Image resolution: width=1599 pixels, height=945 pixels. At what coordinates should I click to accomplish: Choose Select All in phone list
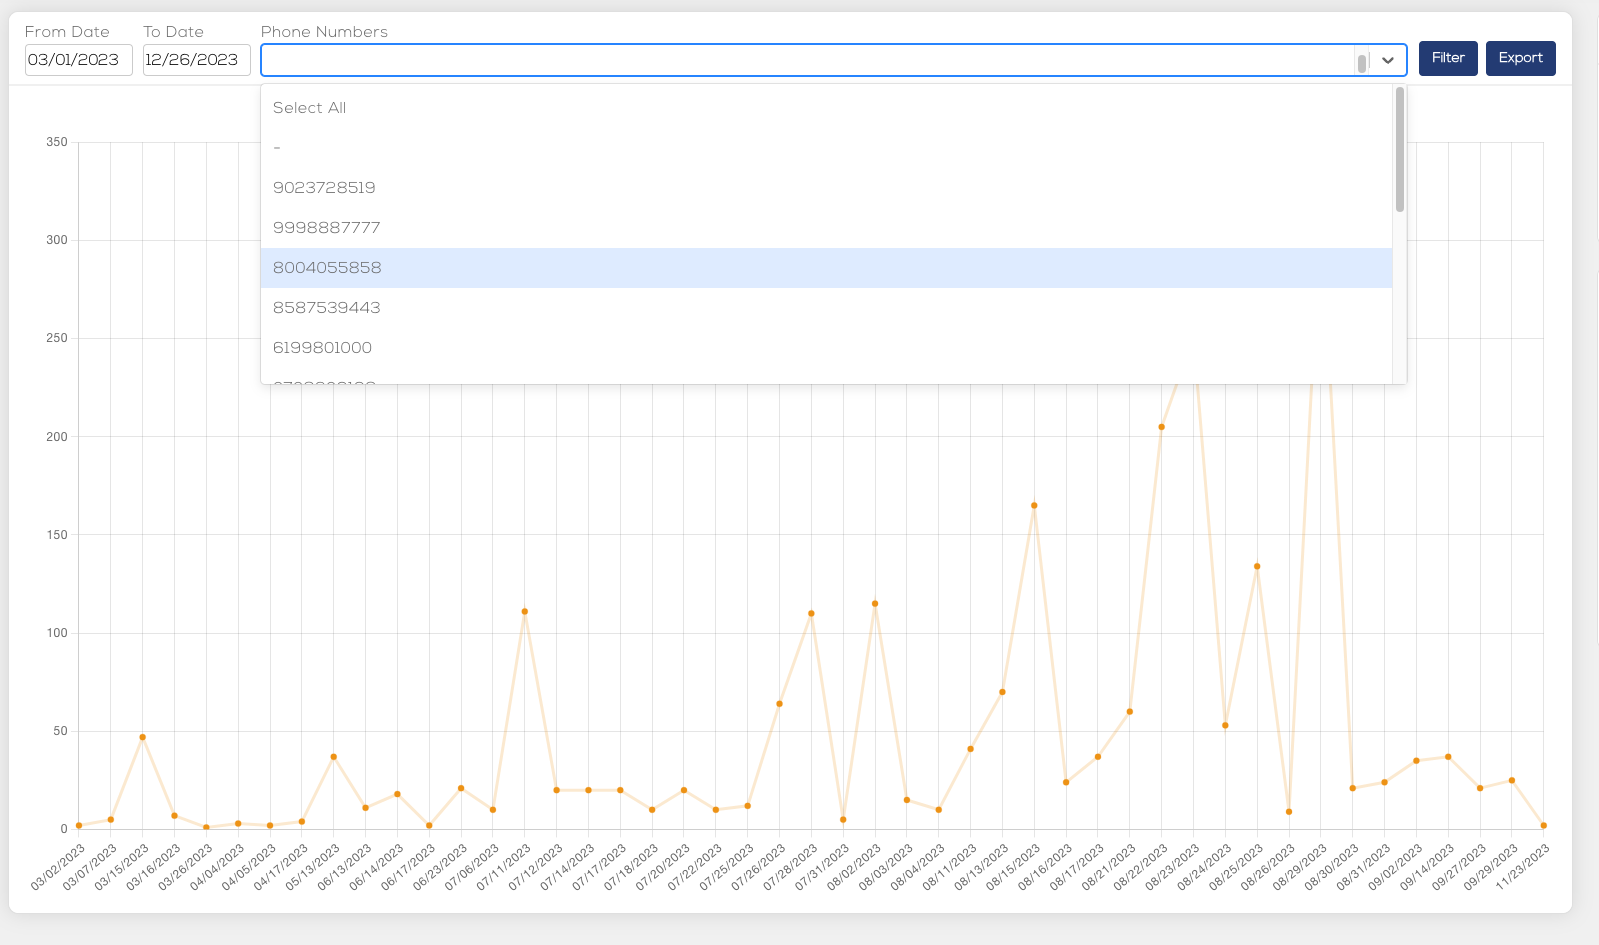[309, 108]
